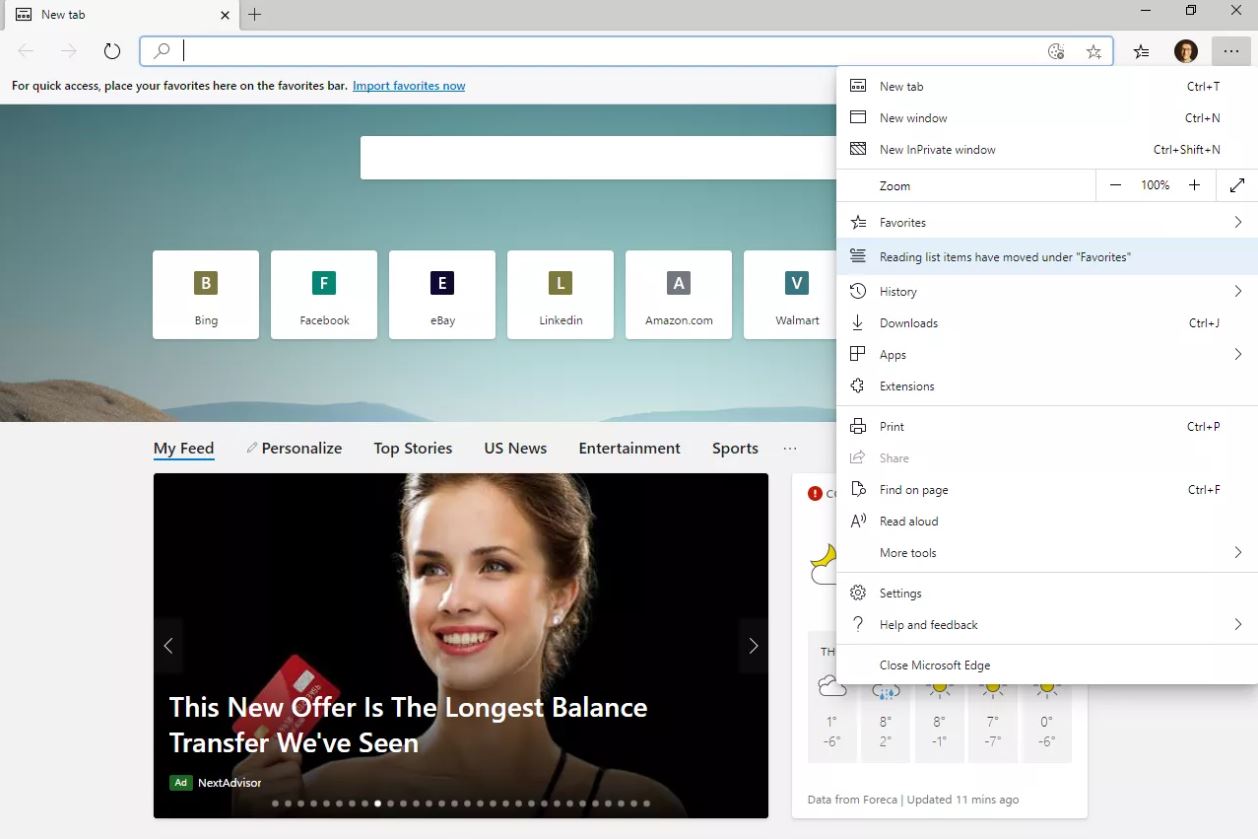The width and height of the screenshot is (1258, 839).
Task: Click the Import favorites now link
Action: pyautogui.click(x=408, y=86)
